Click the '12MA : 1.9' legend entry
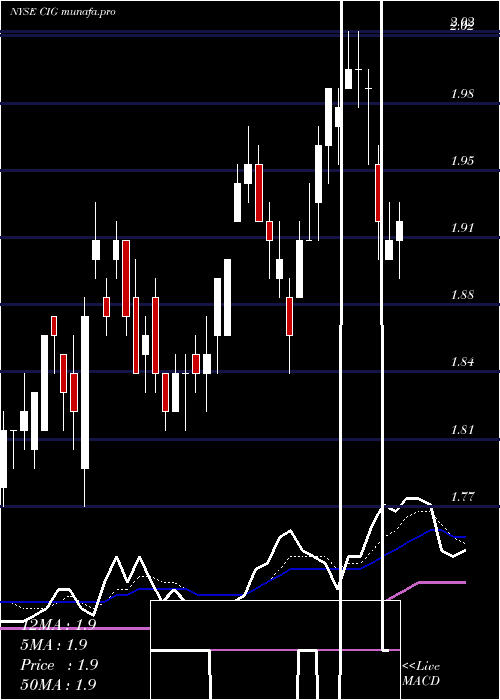The image size is (500, 700). click(58, 625)
